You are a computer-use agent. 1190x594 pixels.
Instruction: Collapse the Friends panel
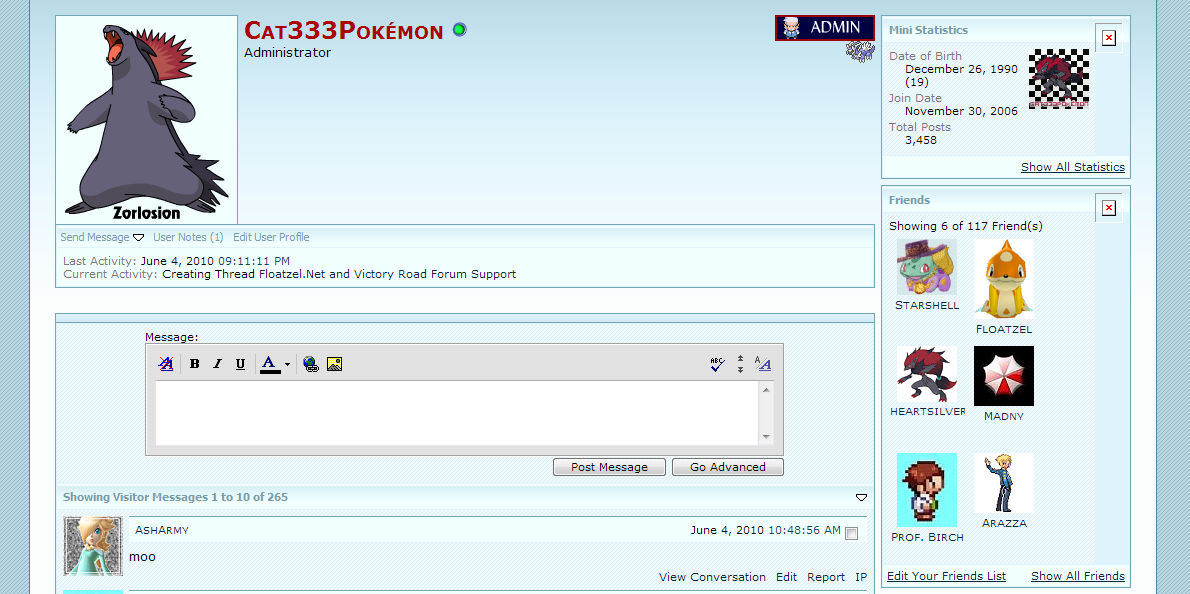click(1108, 208)
